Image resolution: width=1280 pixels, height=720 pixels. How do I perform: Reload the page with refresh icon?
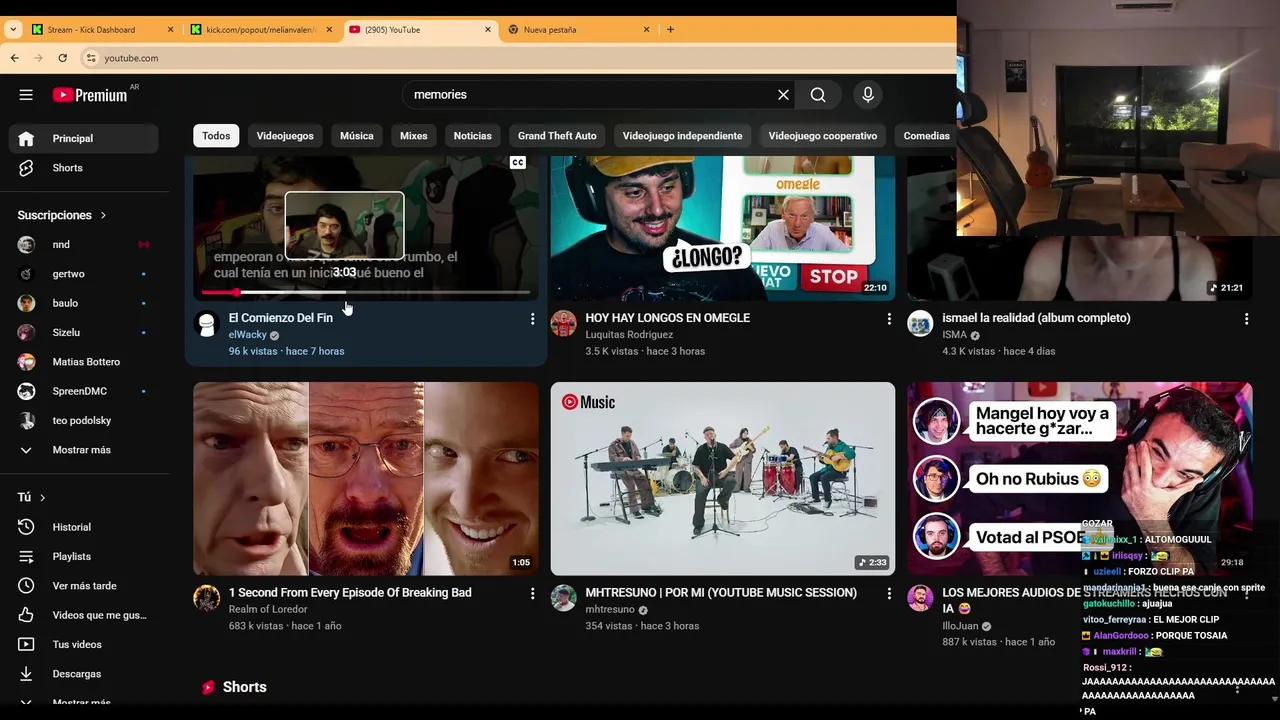[x=62, y=58]
